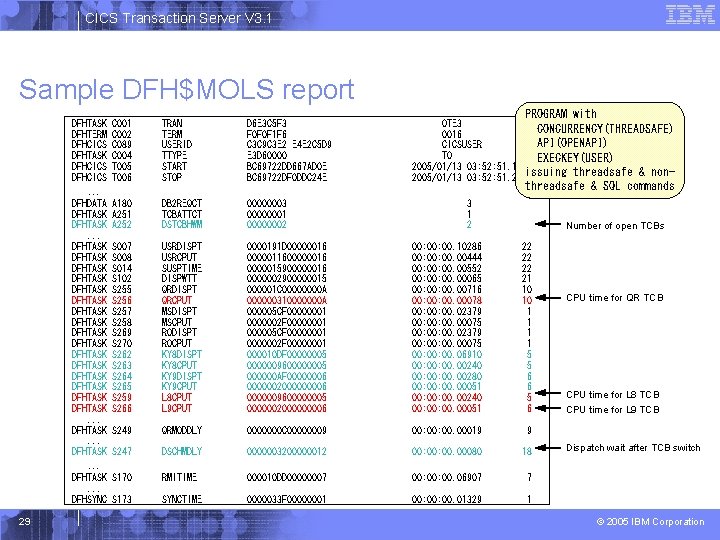The width and height of the screenshot is (720, 540).
Task: Click the 'KY8DISPT' field name
Action: pos(182,354)
